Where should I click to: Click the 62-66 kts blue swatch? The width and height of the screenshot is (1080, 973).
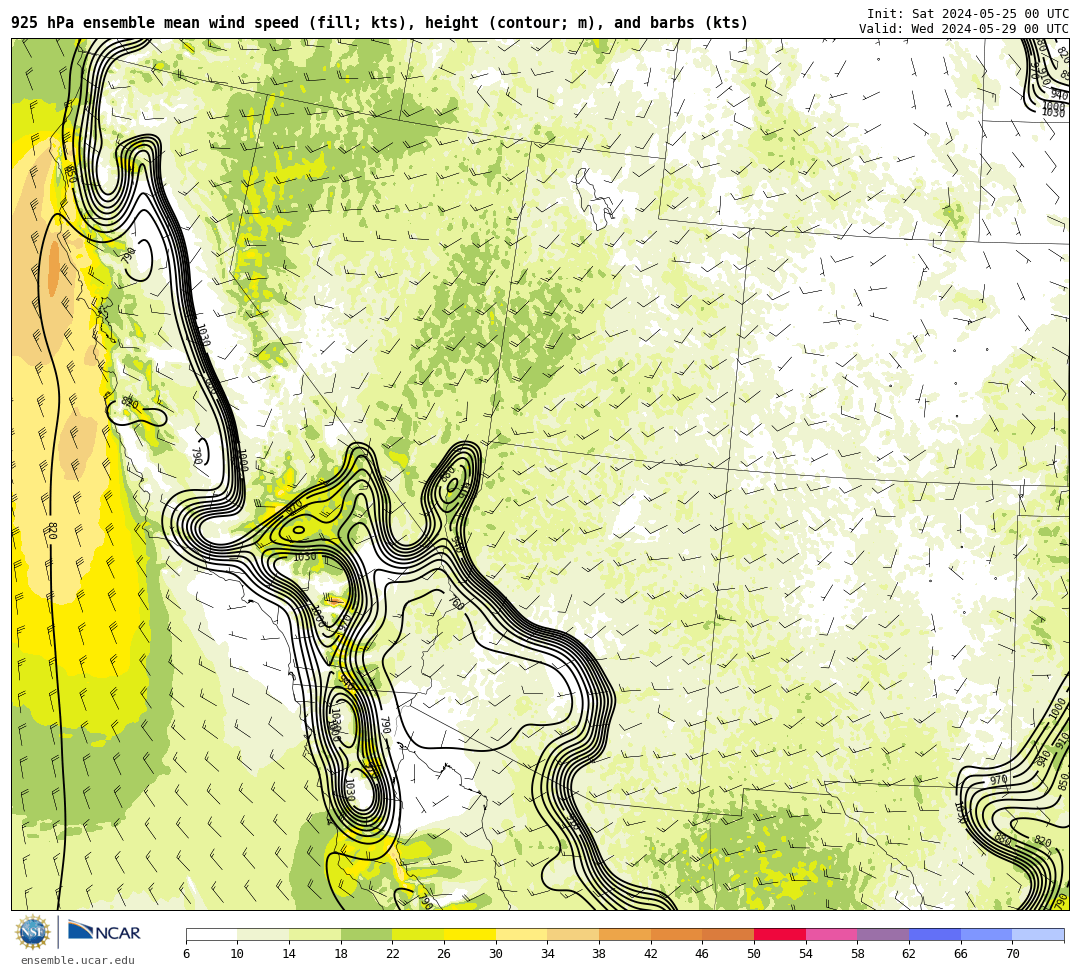pos(935,934)
